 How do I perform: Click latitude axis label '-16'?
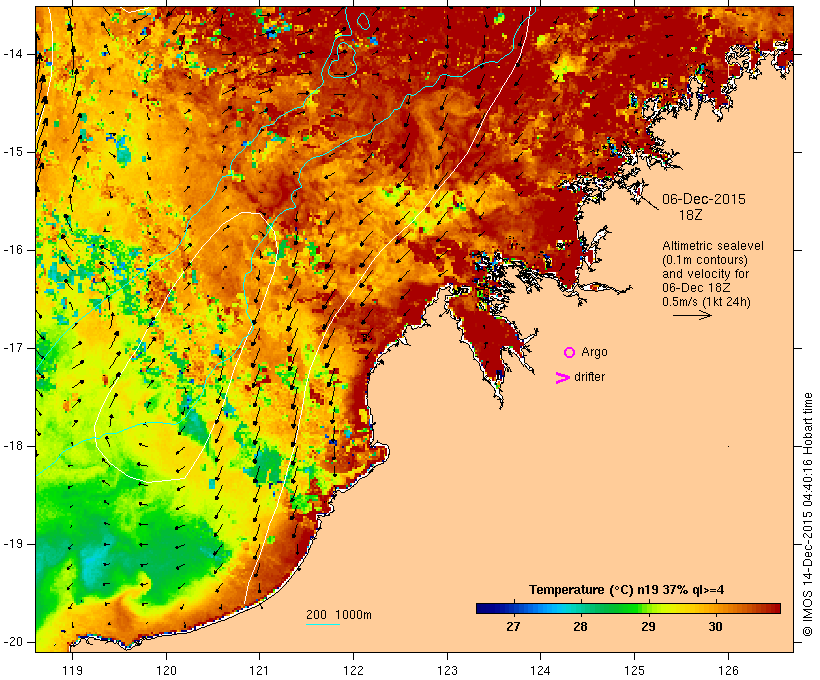click(x=13, y=250)
